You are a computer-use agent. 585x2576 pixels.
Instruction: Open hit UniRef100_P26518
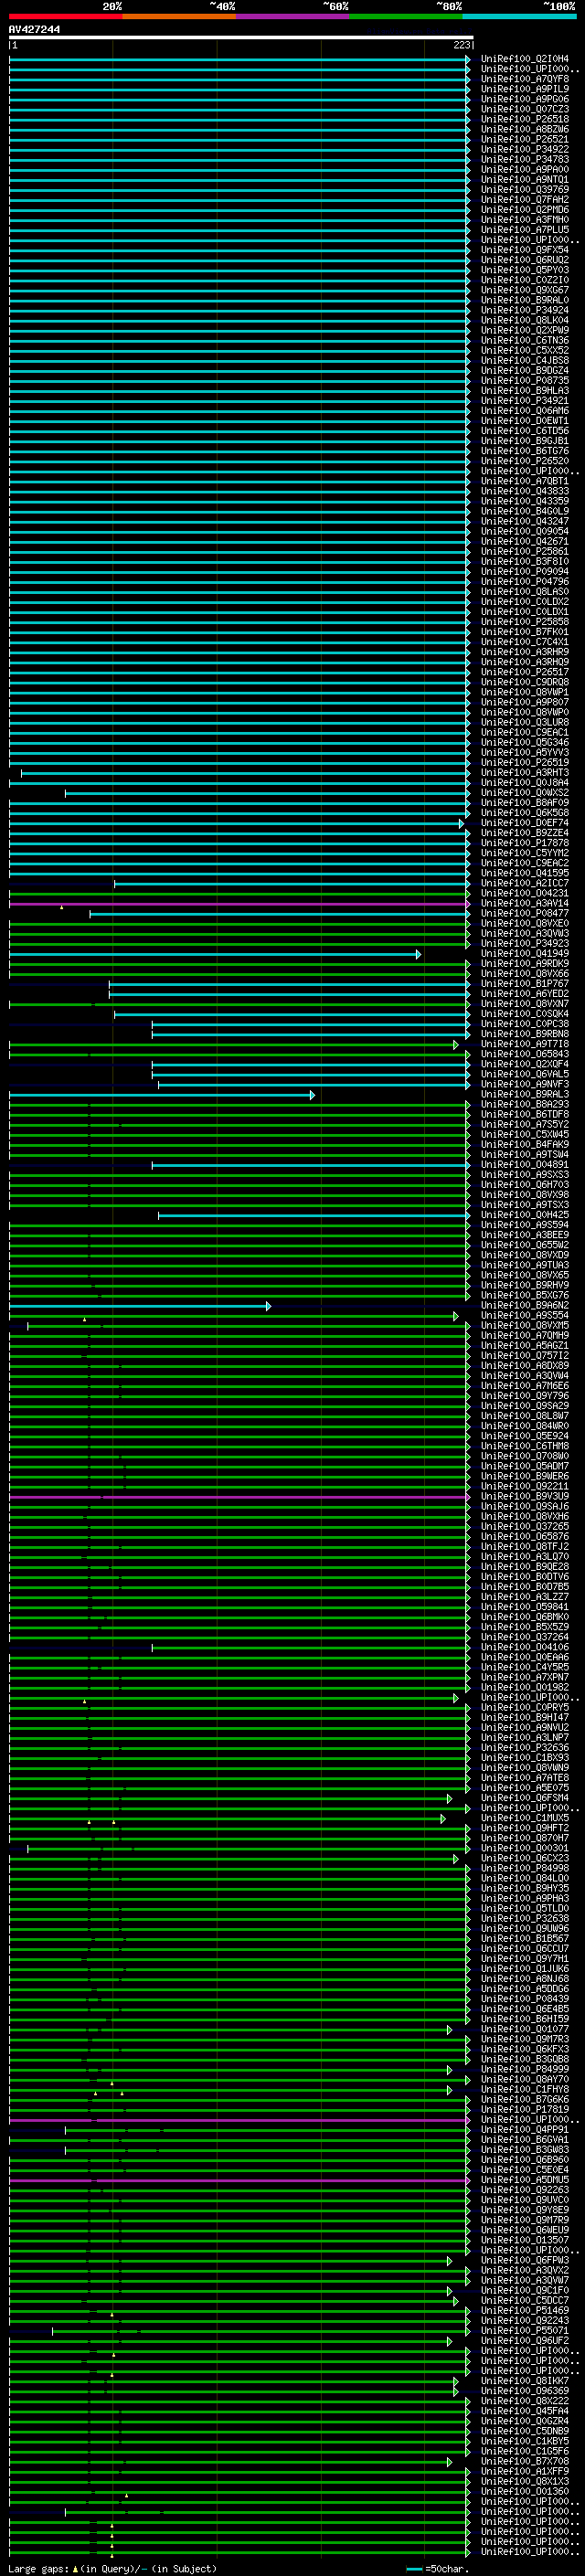[x=524, y=119]
